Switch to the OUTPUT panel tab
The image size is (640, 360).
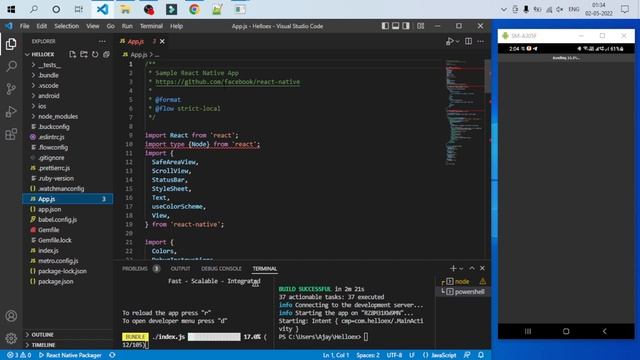point(180,268)
